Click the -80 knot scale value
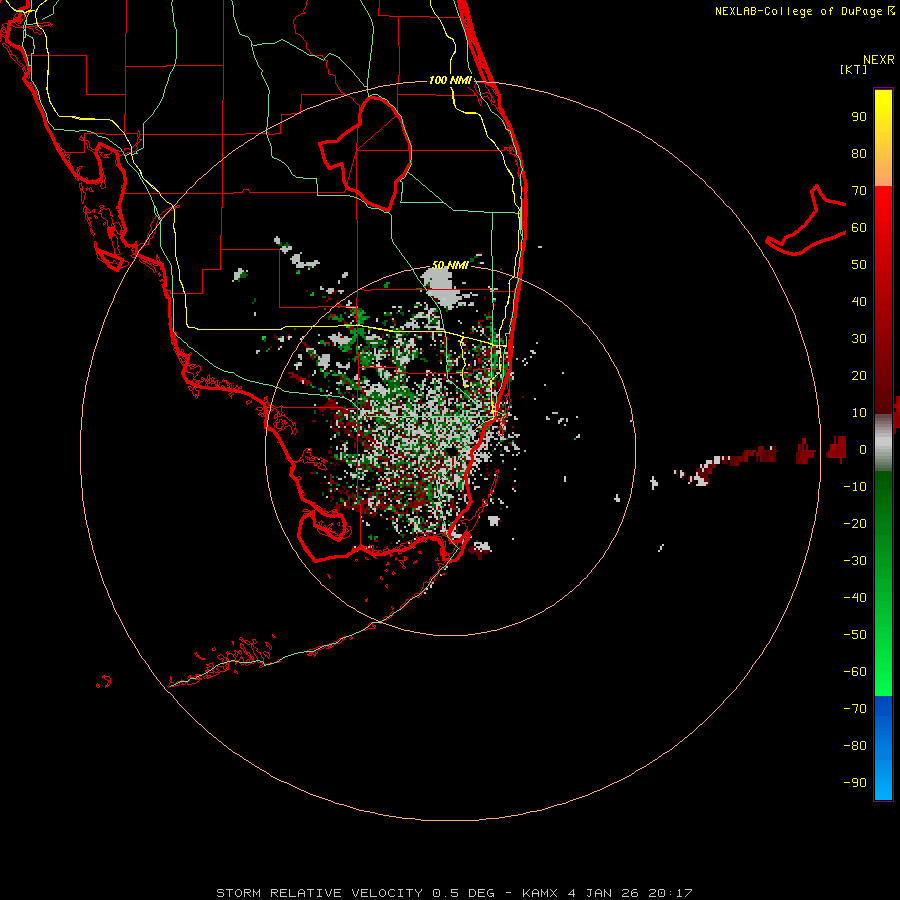The image size is (900, 900). 855,746
